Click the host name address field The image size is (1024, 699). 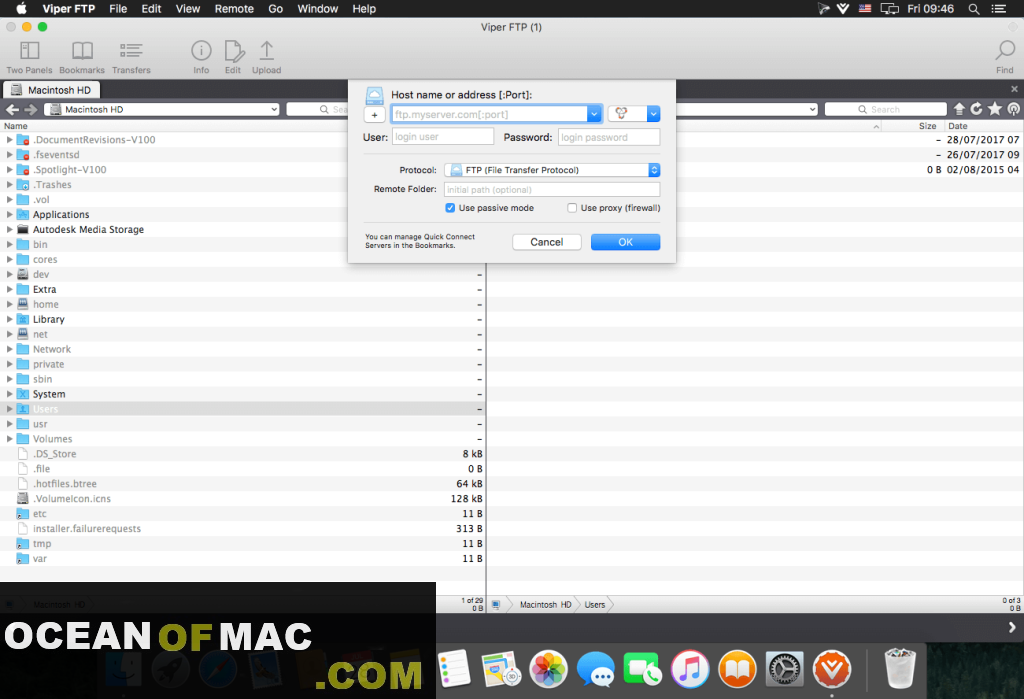[x=489, y=114]
